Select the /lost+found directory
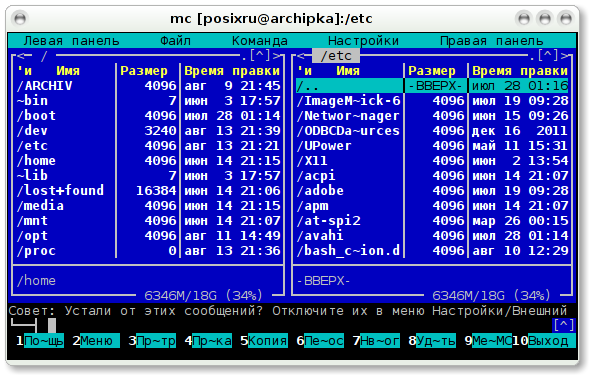The height and width of the screenshot is (375, 589). (x=148, y=191)
